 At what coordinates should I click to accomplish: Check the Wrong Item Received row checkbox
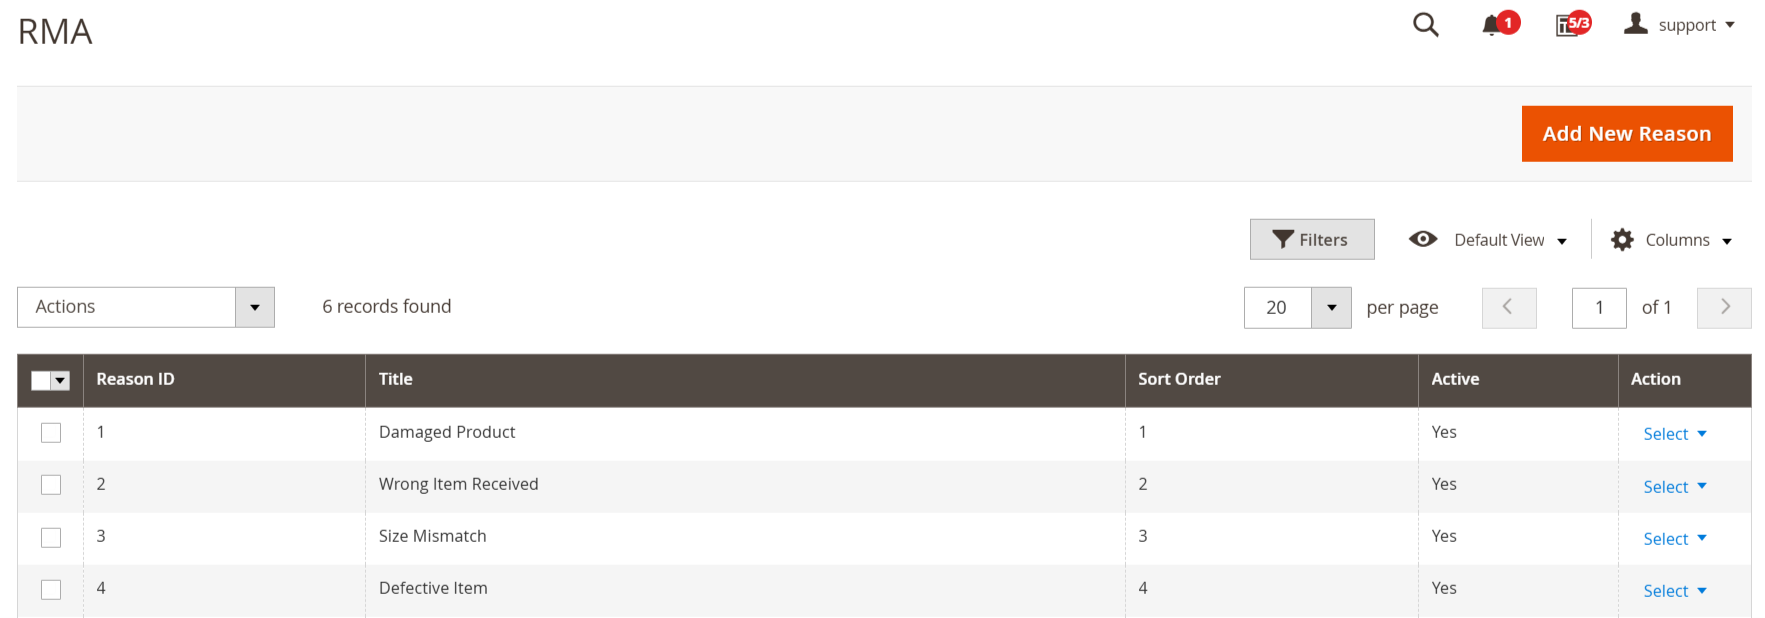tap(51, 485)
